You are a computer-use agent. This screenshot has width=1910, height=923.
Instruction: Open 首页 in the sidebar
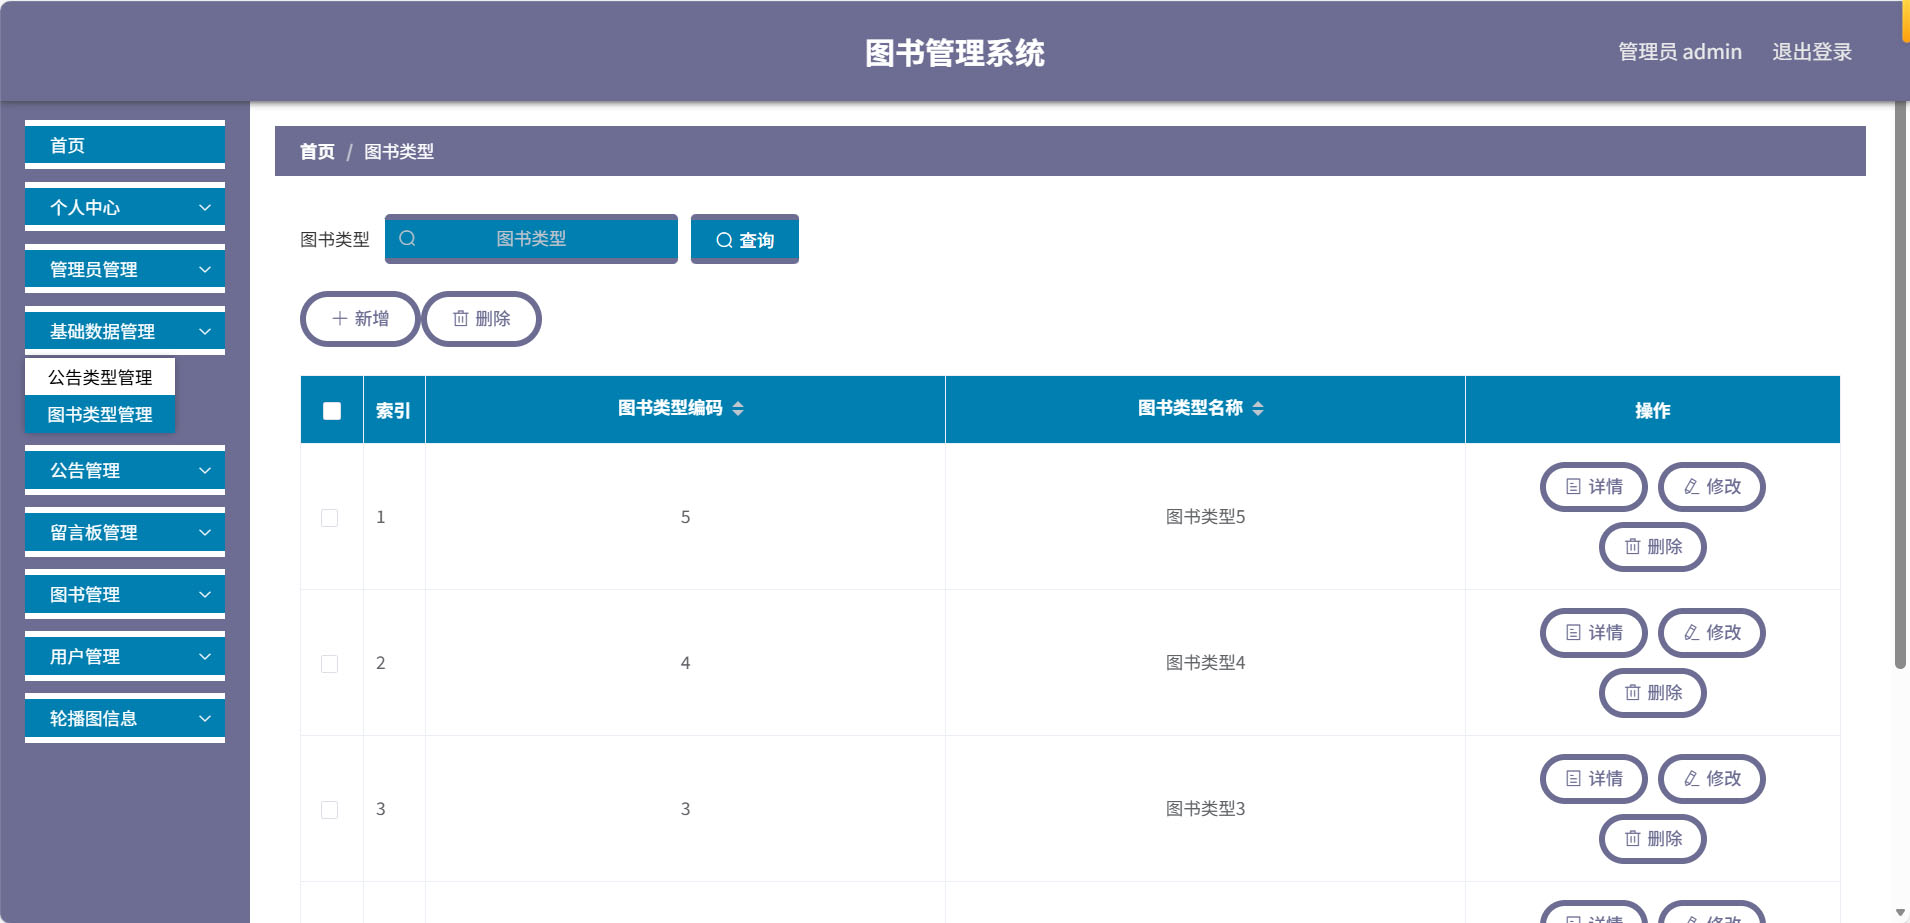[125, 146]
